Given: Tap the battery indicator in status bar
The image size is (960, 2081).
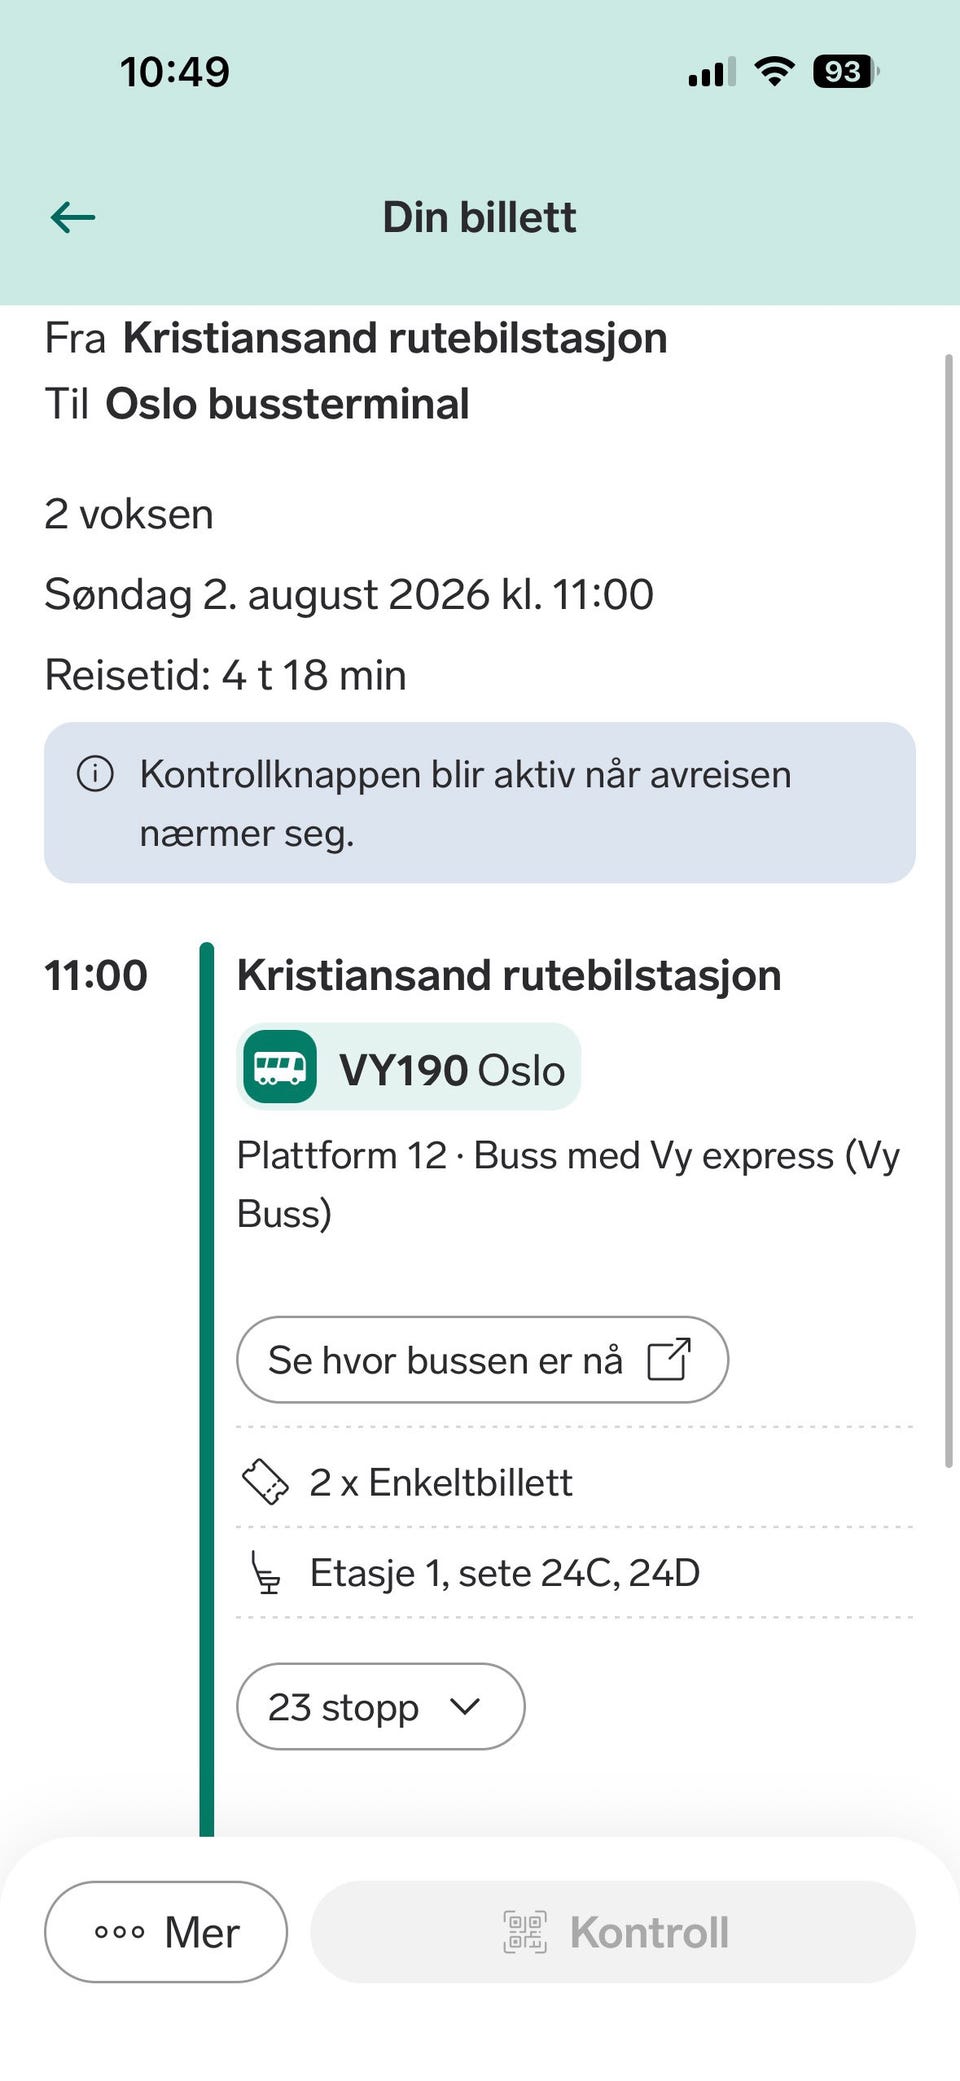Looking at the screenshot, I should coord(847,72).
